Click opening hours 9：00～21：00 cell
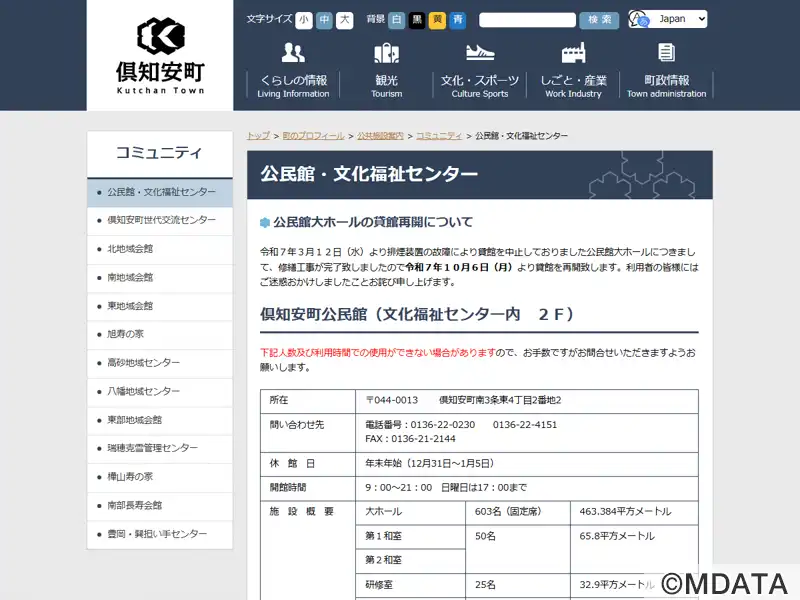 [x=527, y=488]
